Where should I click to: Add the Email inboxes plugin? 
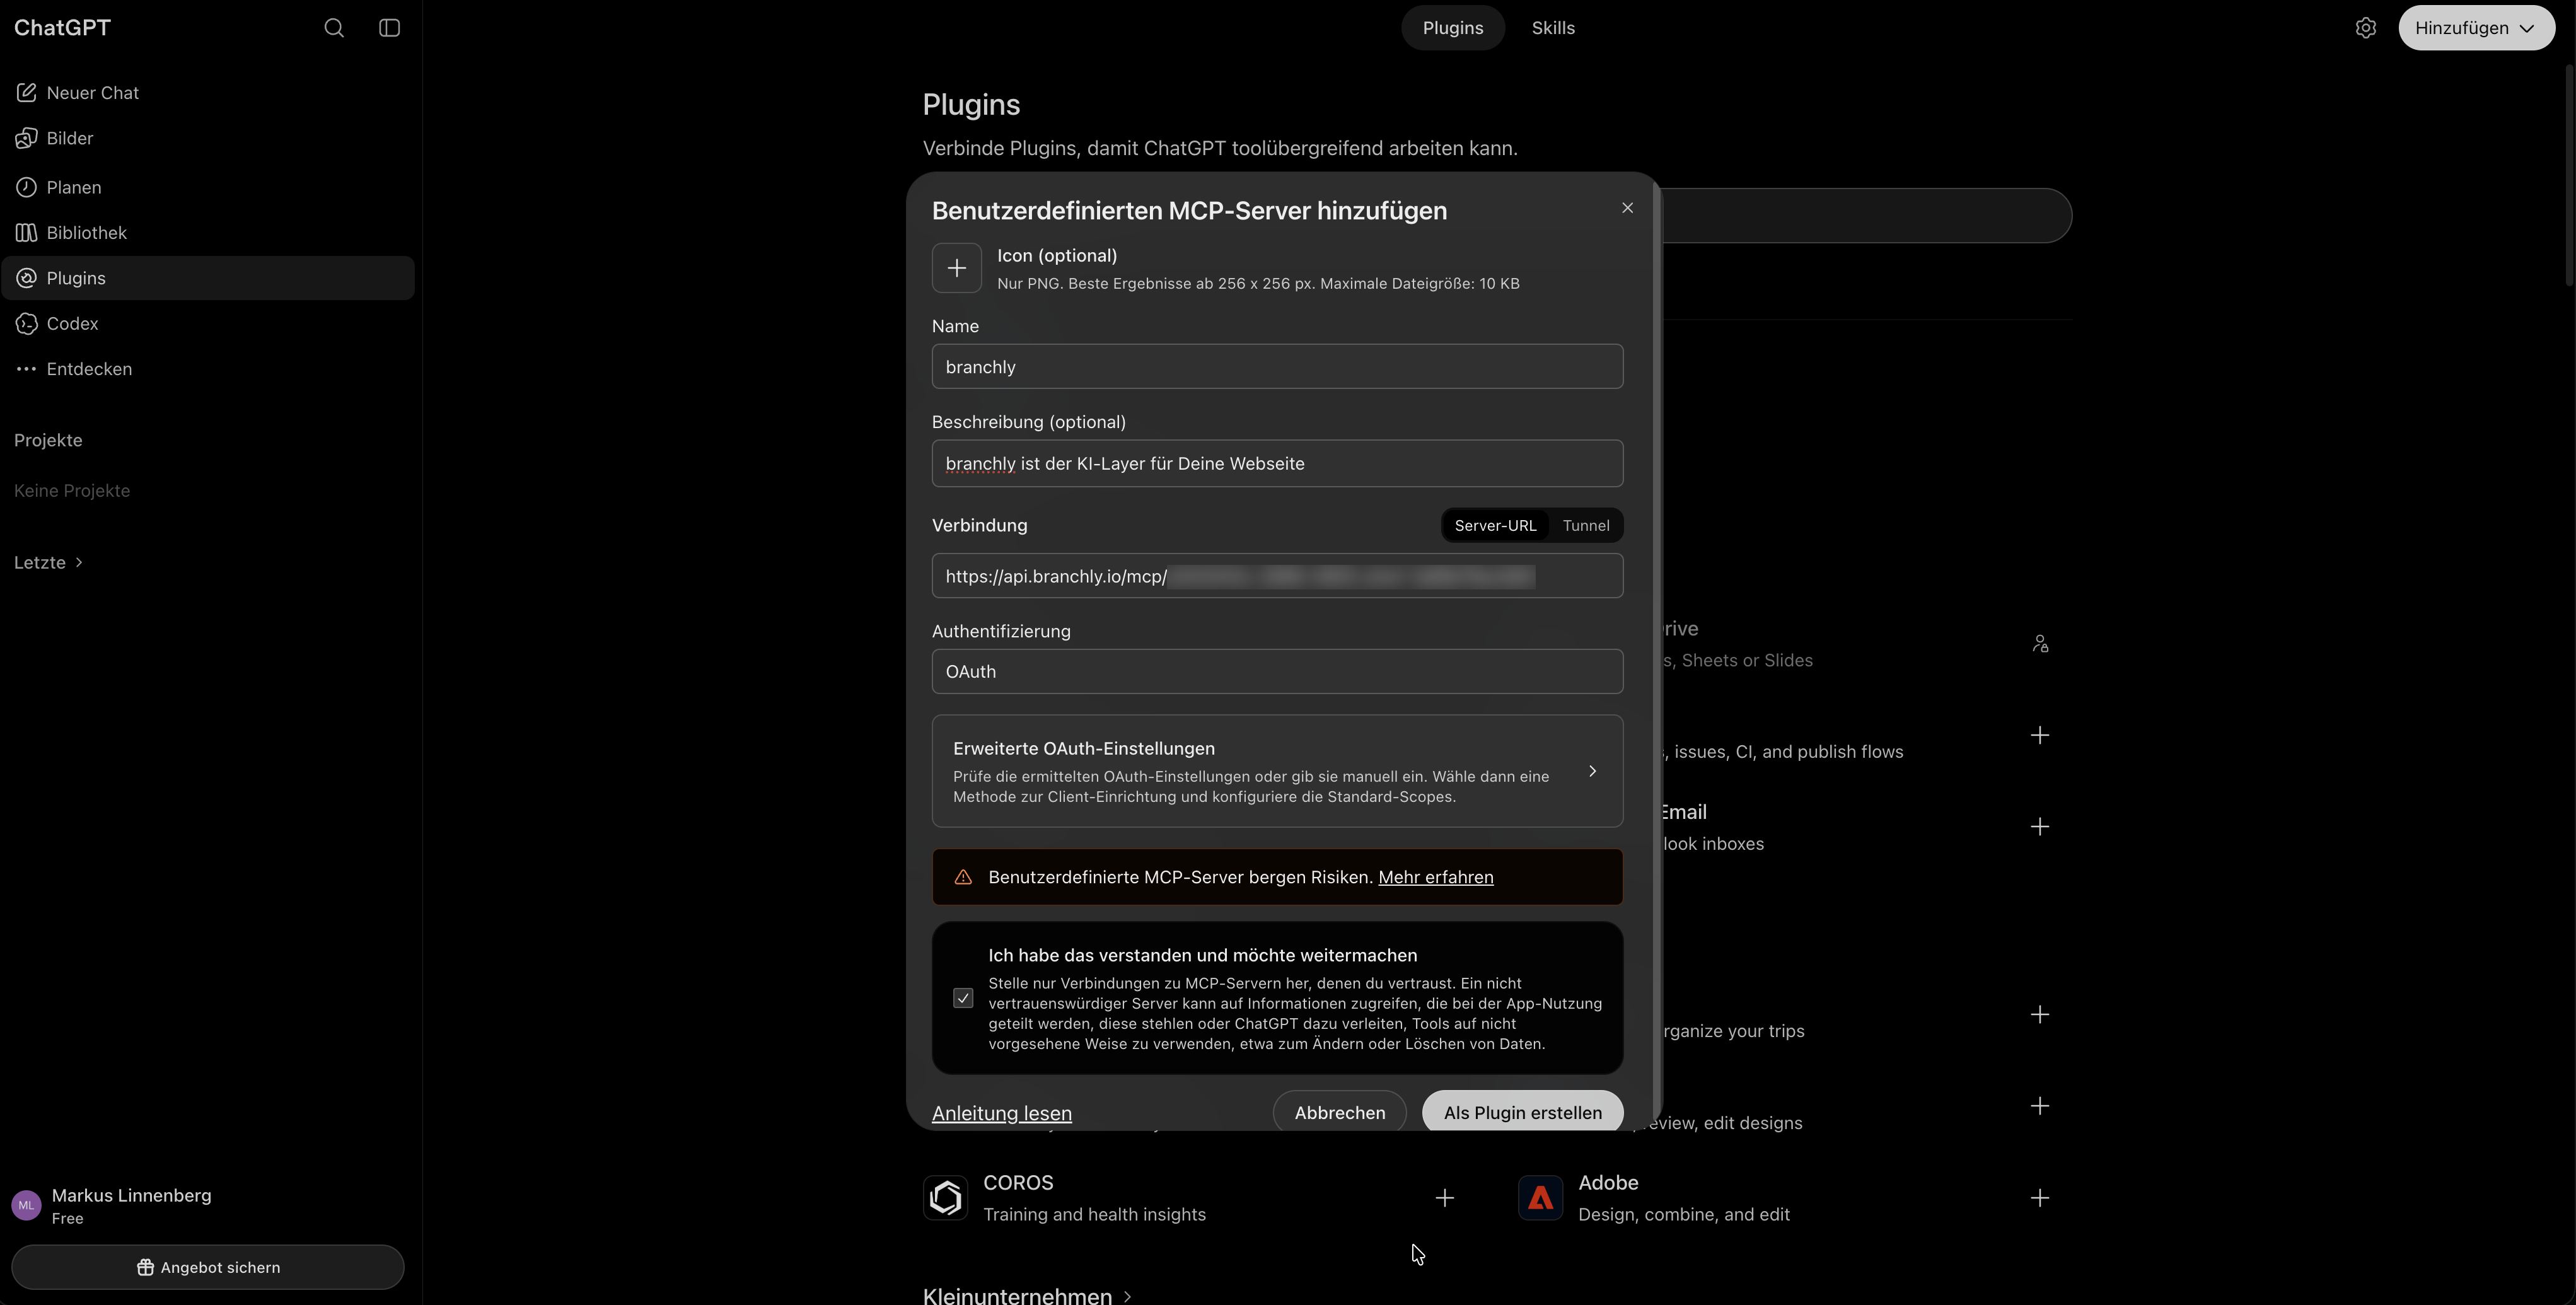(x=2039, y=827)
